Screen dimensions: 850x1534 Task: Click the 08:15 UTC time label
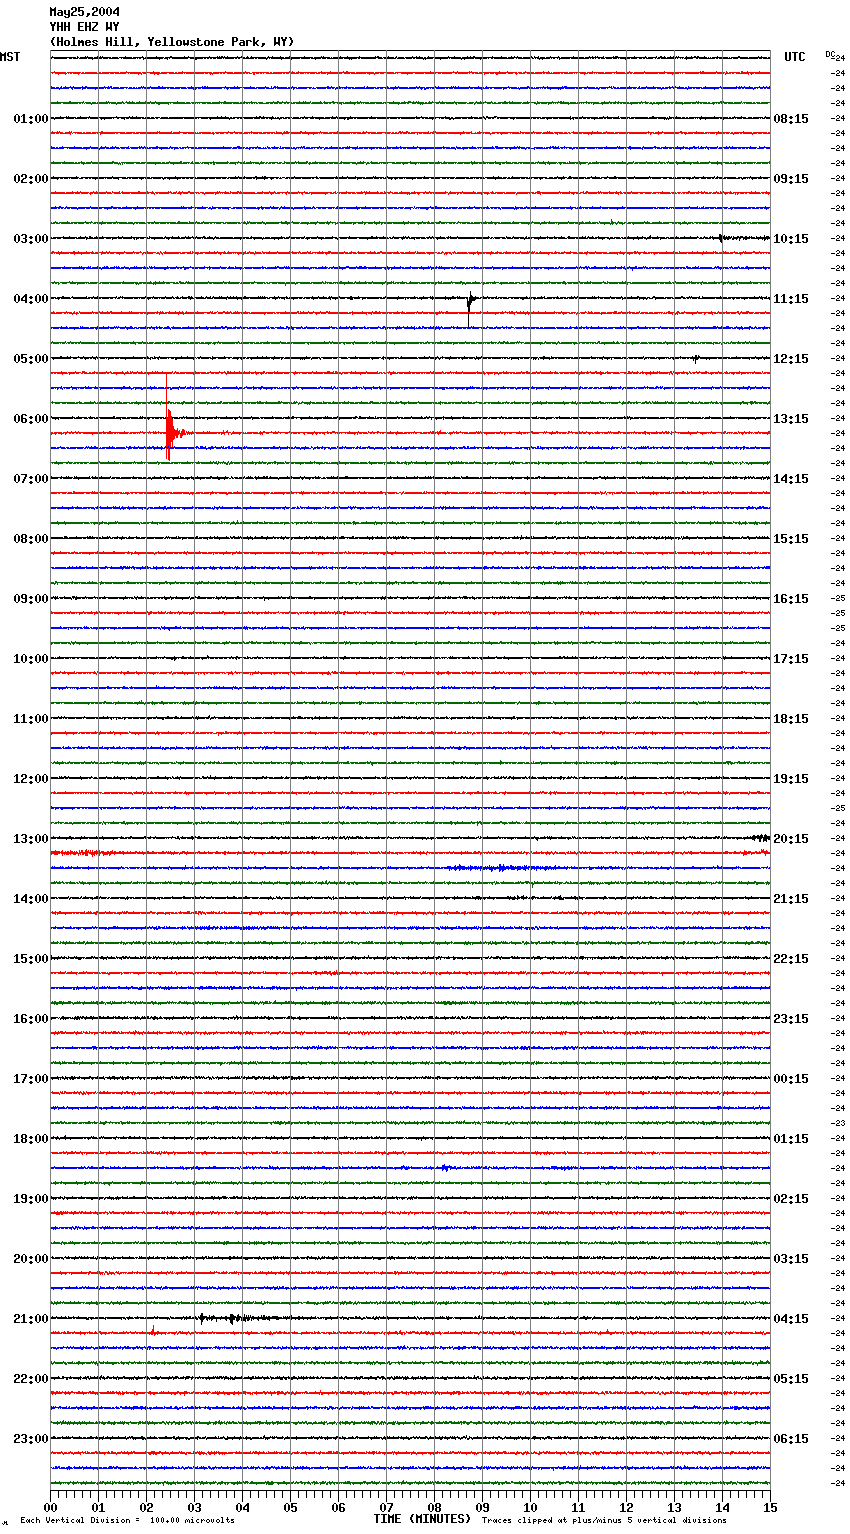(x=791, y=119)
